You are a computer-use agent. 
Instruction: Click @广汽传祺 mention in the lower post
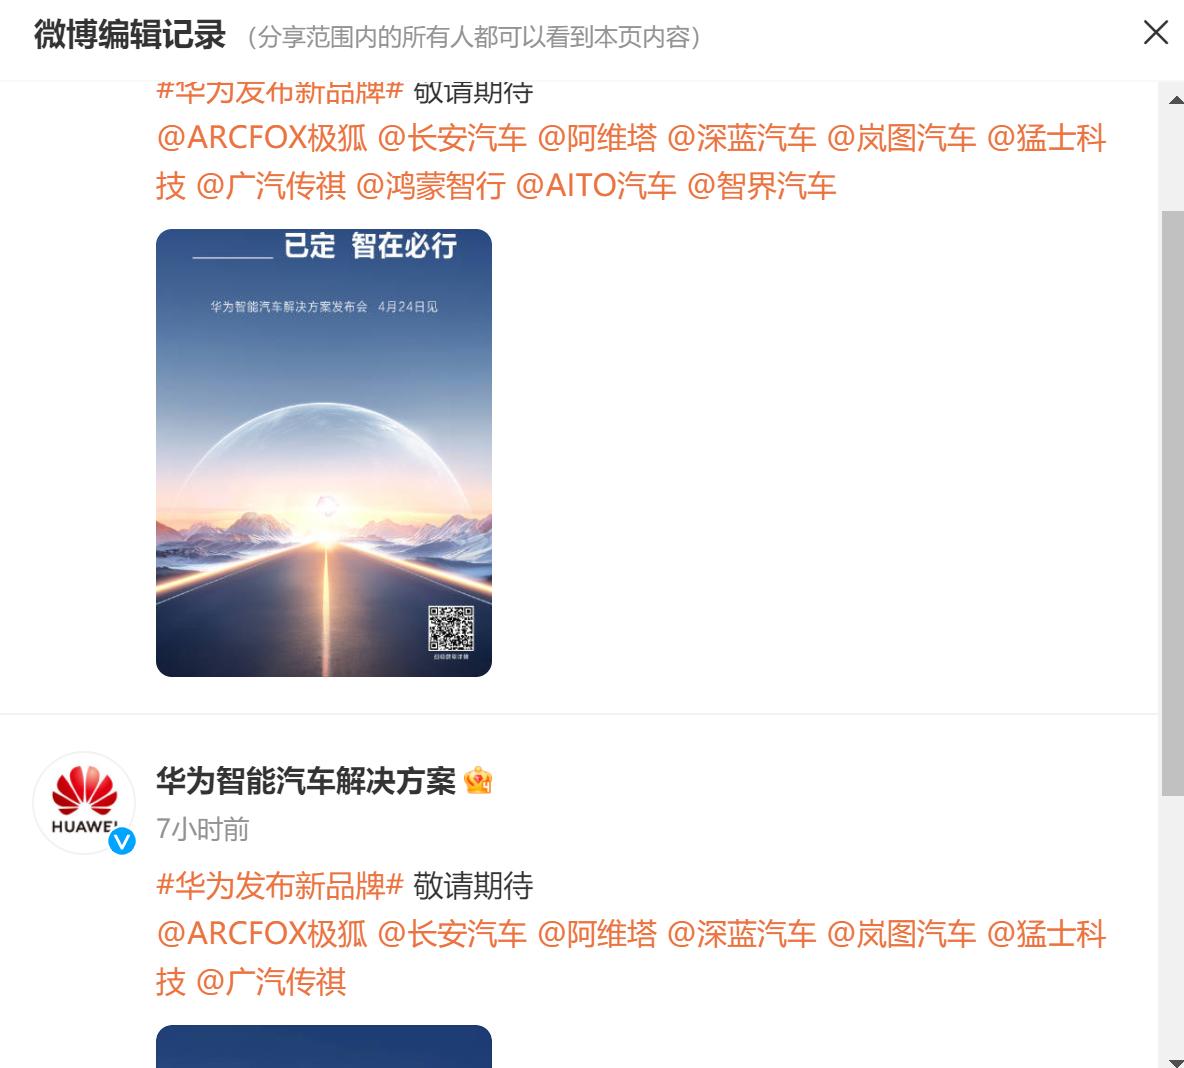tap(271, 982)
